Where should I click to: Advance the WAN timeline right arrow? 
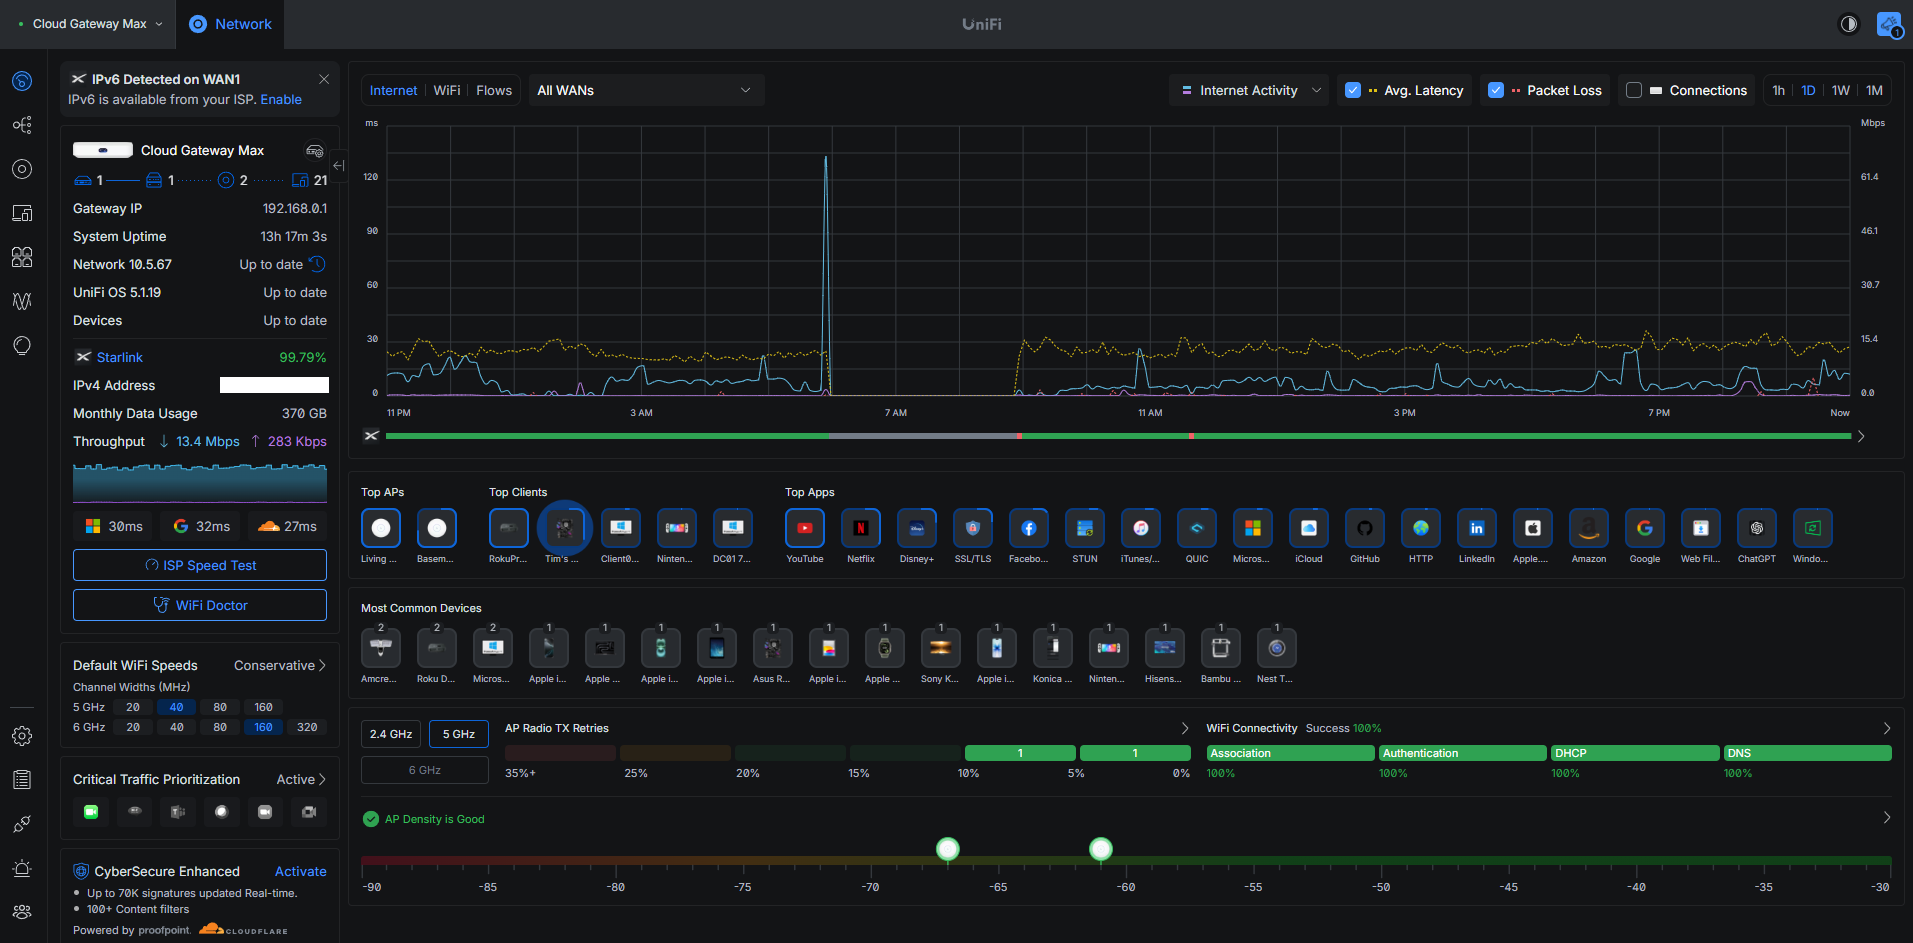[1861, 436]
